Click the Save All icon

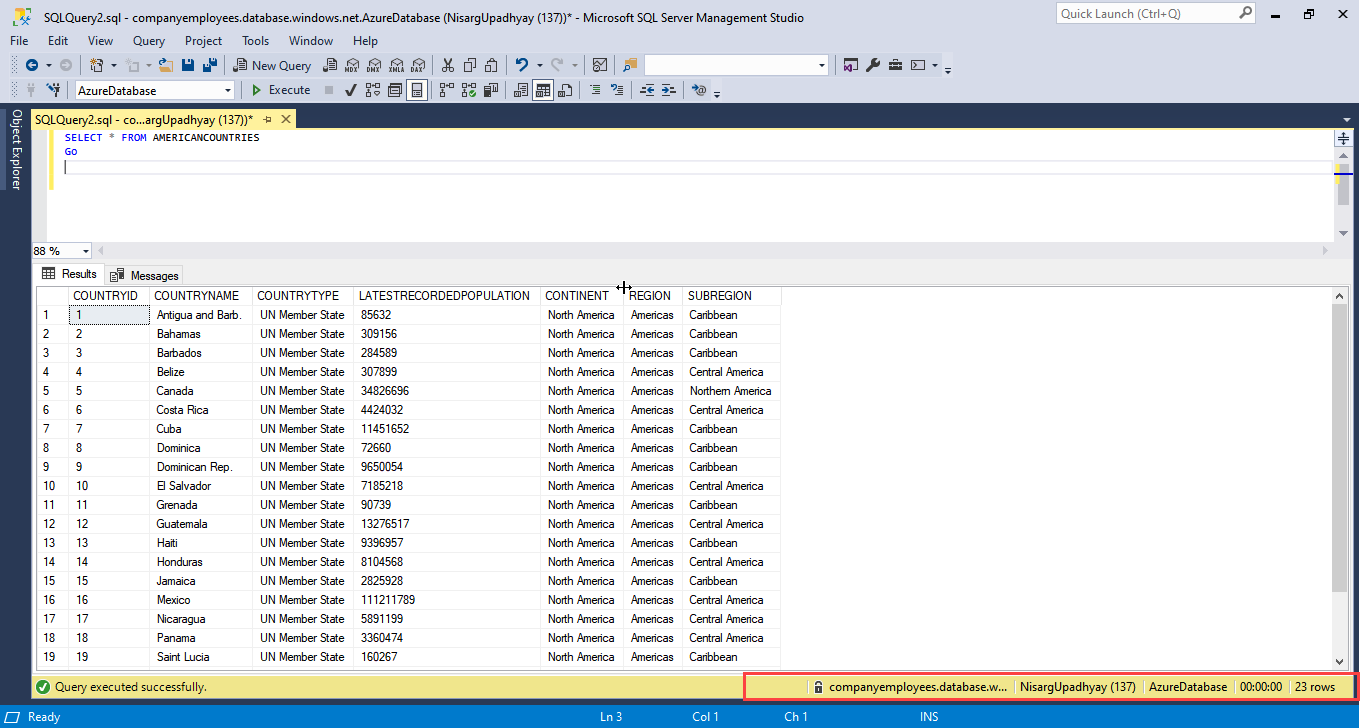(x=210, y=65)
